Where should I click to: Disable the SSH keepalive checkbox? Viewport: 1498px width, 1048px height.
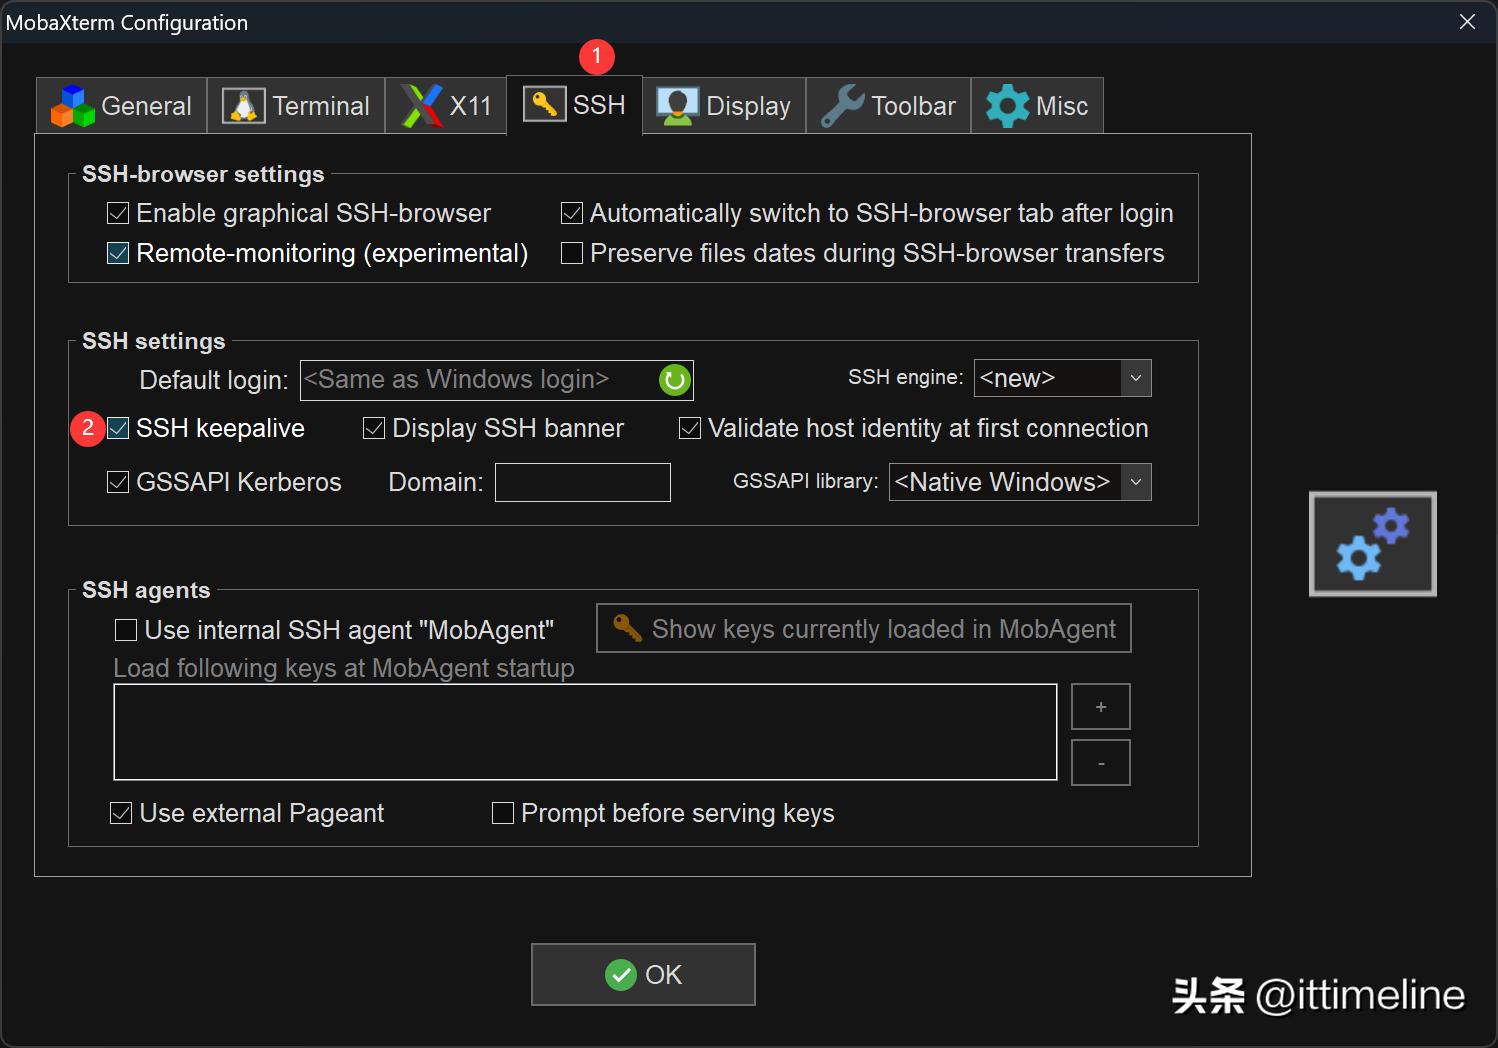118,429
